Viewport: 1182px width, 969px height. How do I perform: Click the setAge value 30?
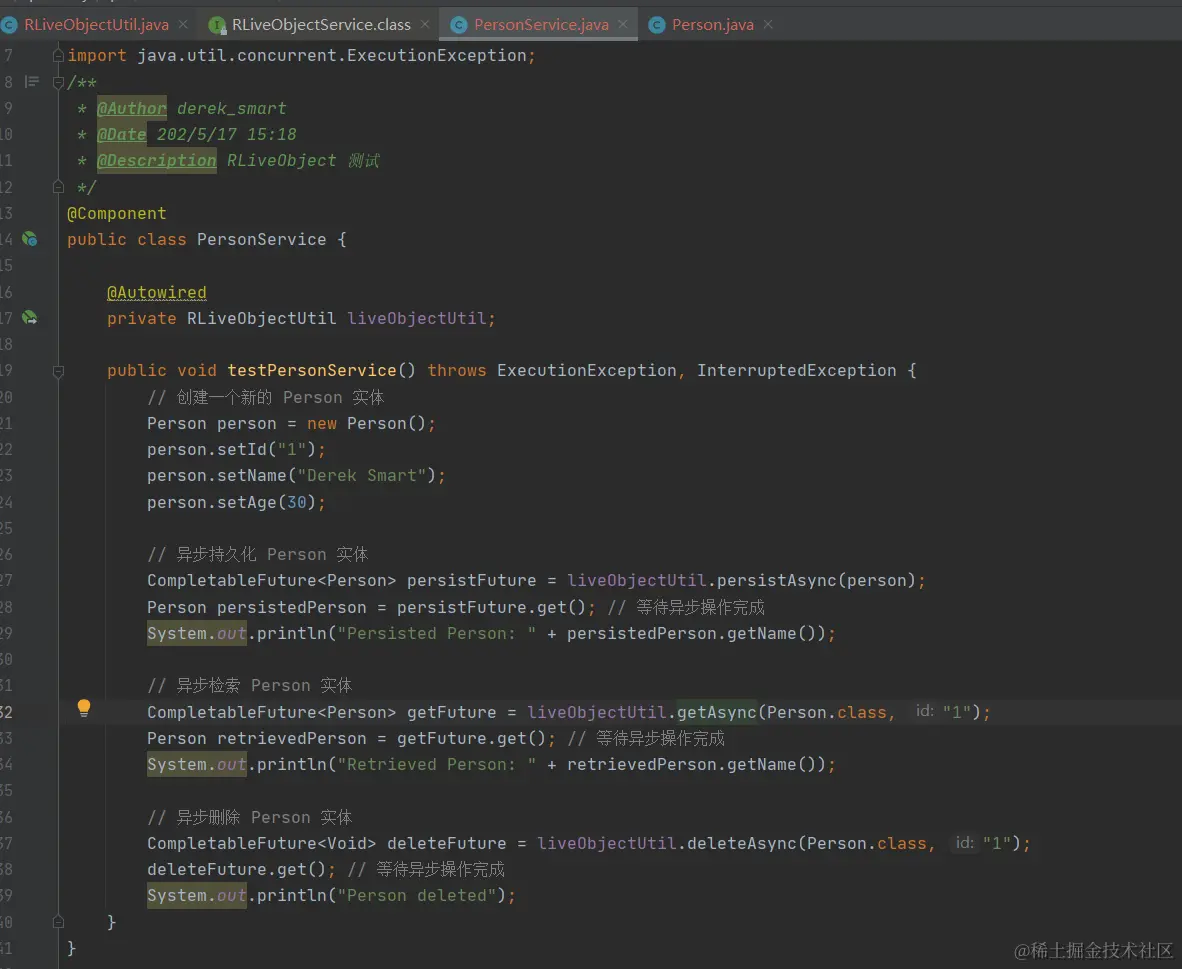(297, 502)
